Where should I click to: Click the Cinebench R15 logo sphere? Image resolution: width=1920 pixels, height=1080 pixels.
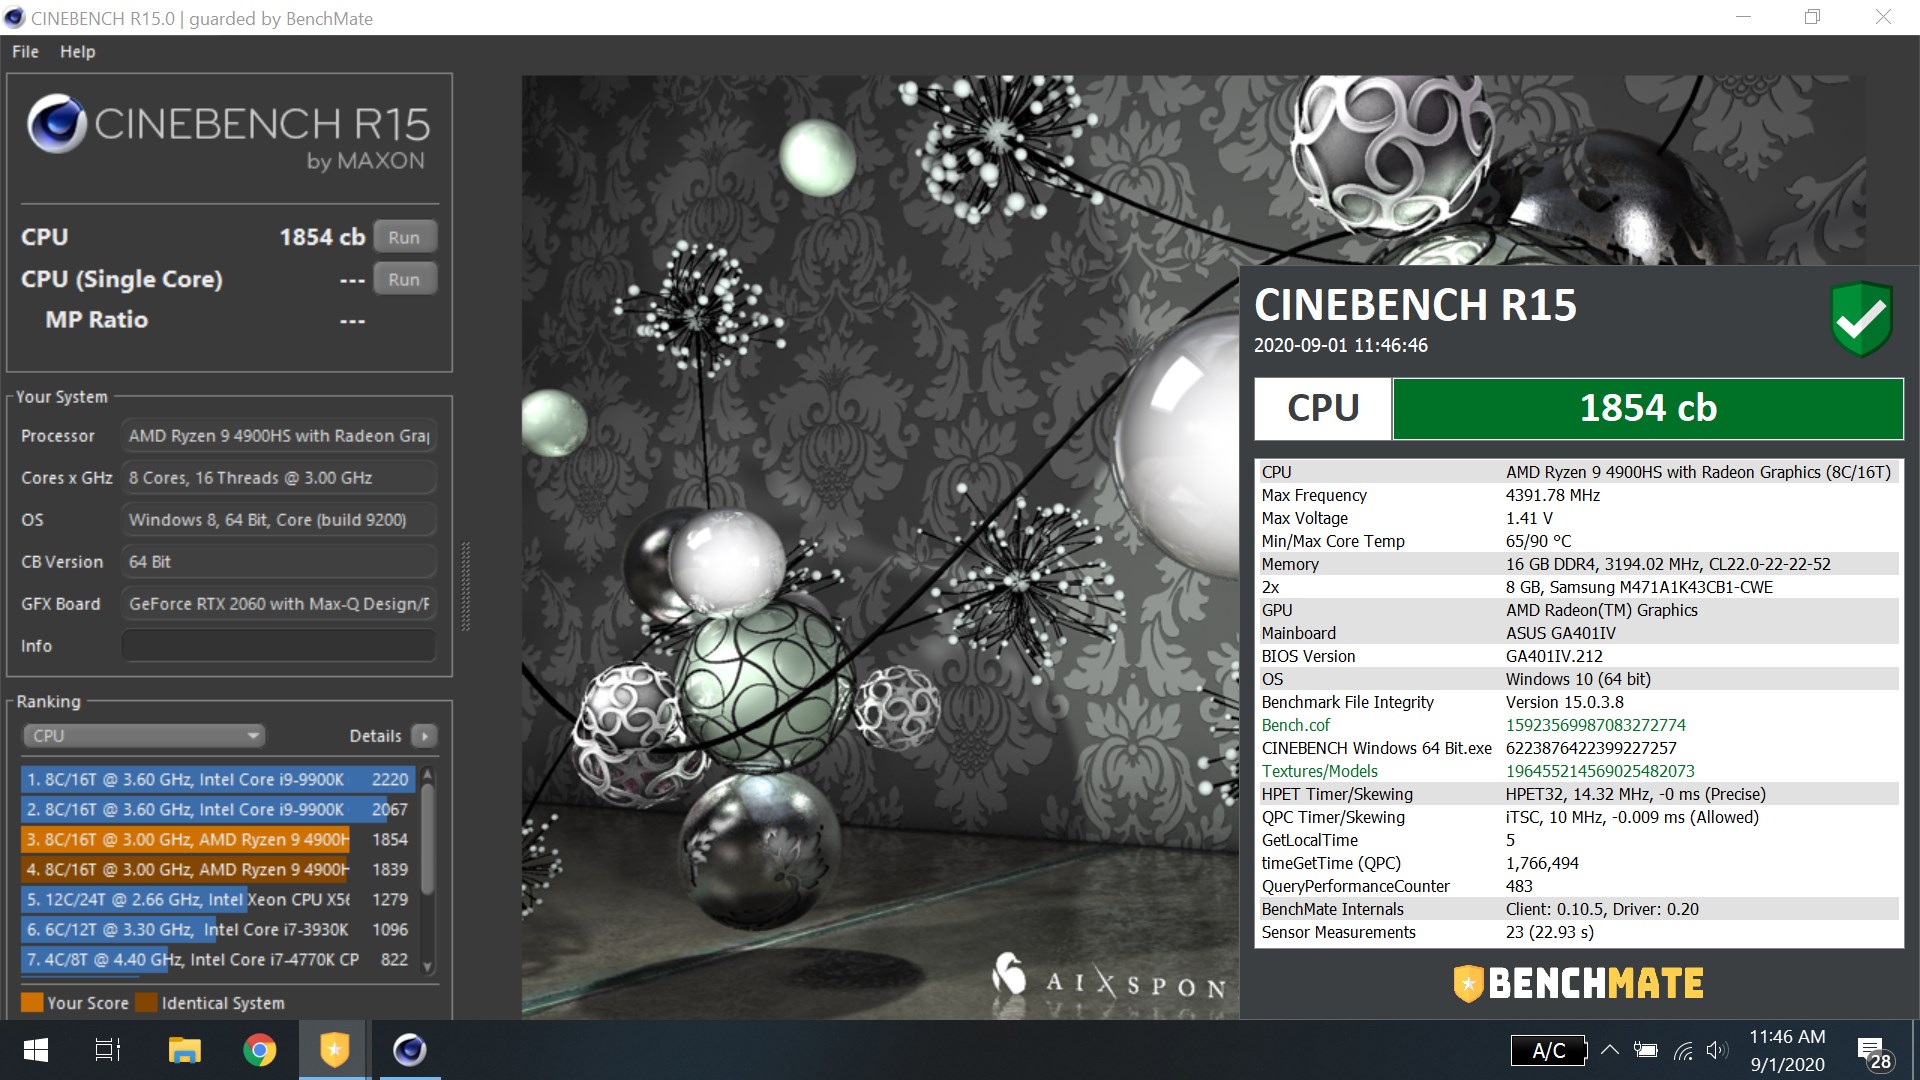click(56, 124)
